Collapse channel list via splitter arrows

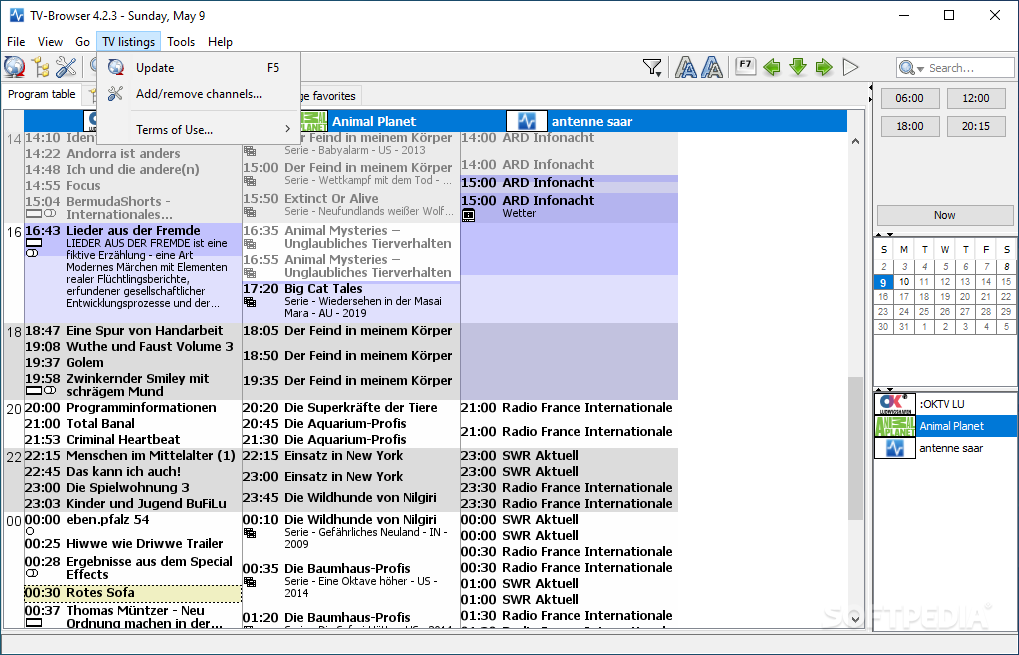click(x=884, y=390)
